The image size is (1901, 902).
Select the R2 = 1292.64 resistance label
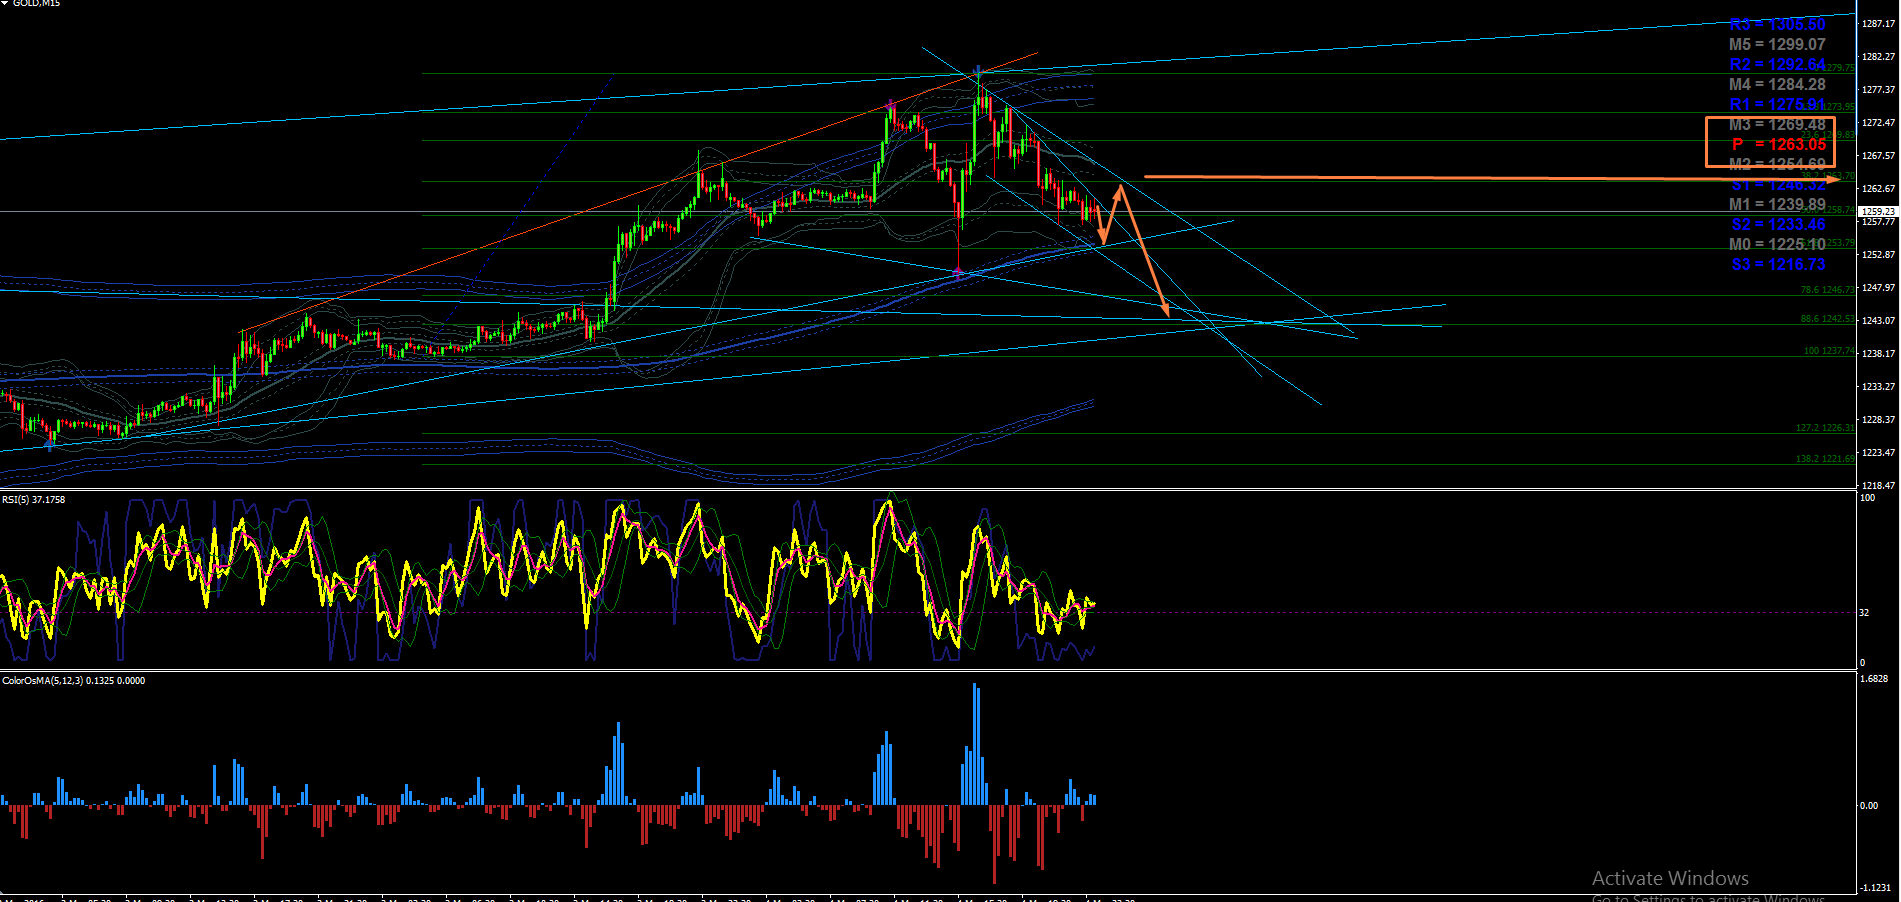[1778, 64]
